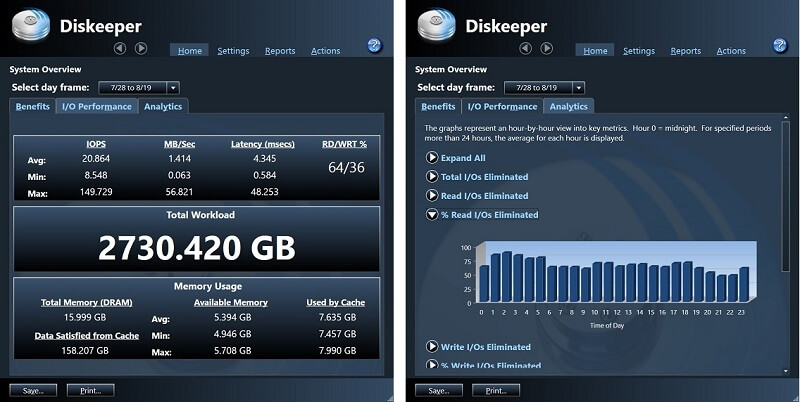The height and width of the screenshot is (402, 800).
Task: Click hour 2 bar in chart
Action: [x=507, y=276]
